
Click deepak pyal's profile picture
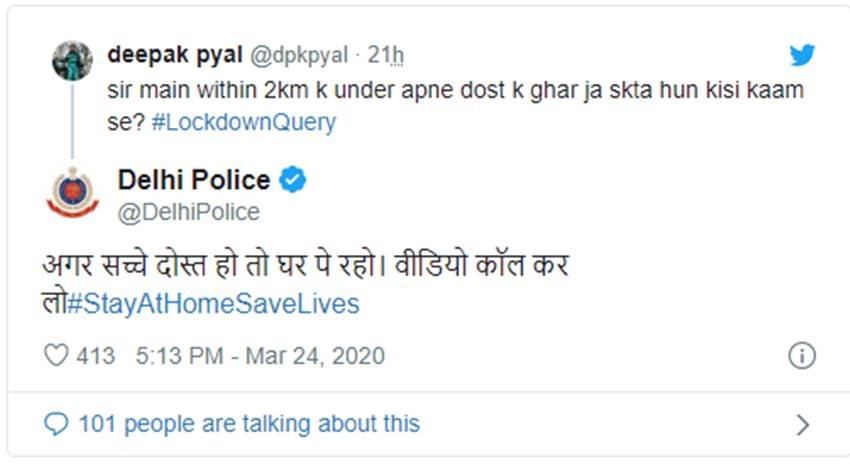coord(72,61)
